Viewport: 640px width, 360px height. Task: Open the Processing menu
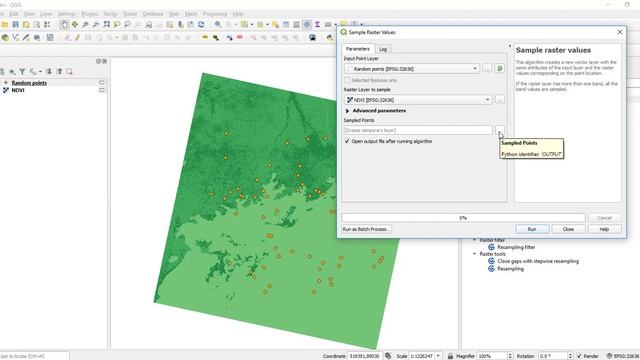click(x=215, y=14)
